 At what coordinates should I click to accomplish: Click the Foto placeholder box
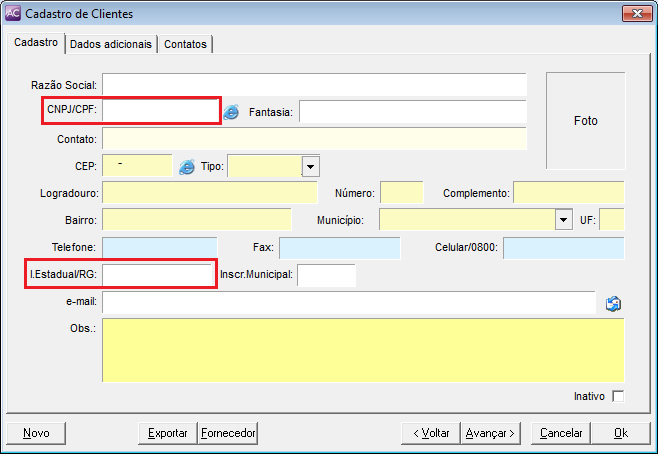tap(585, 120)
